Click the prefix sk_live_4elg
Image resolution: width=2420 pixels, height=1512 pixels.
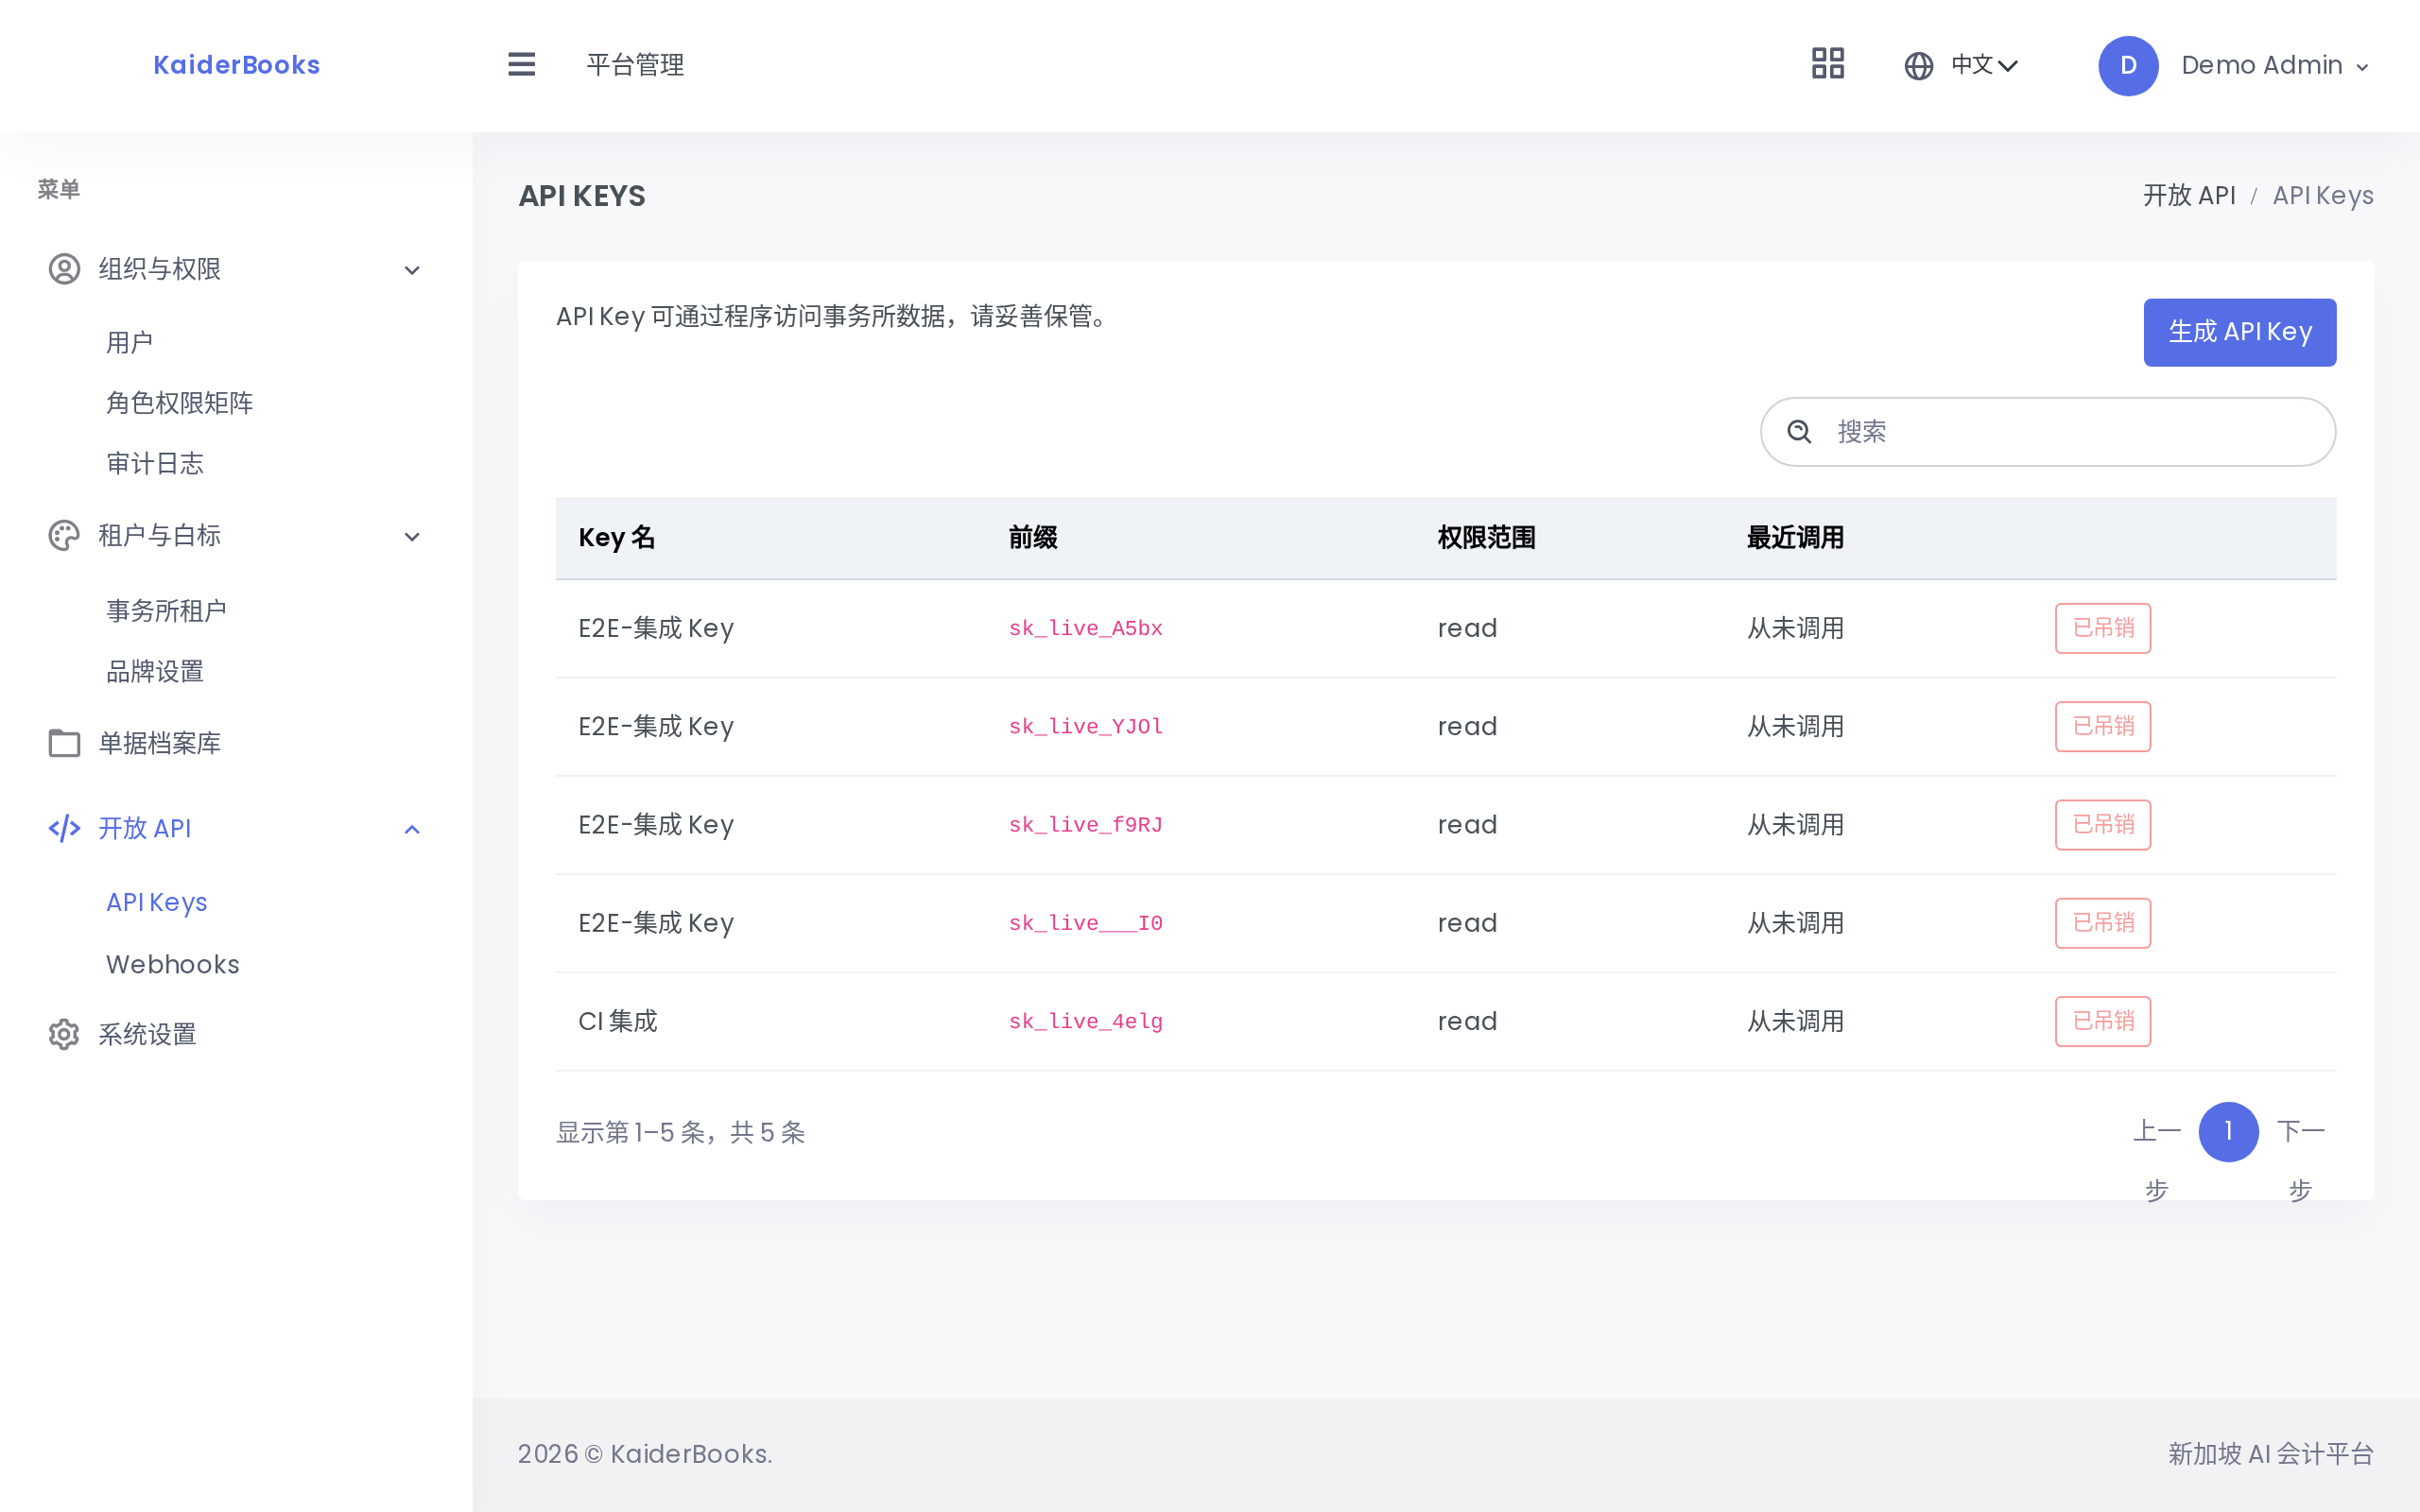point(1085,1021)
